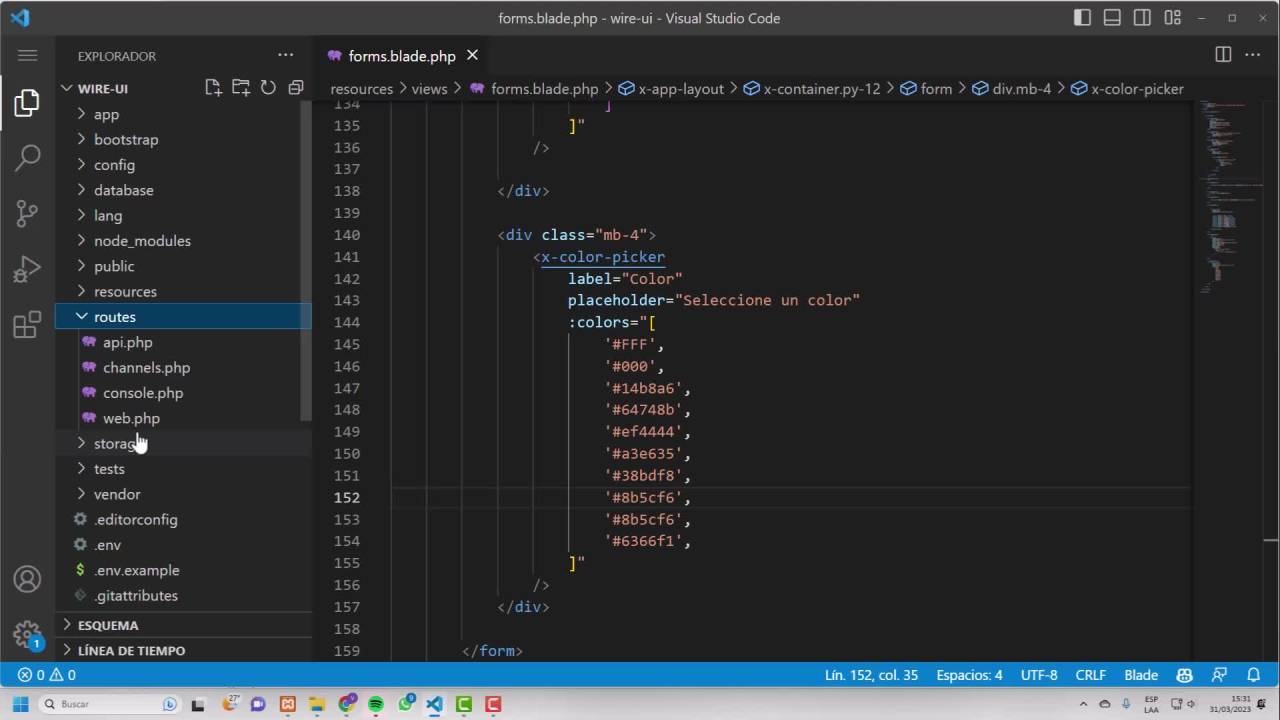Expand the bootstrap folder
1280x720 pixels.
click(x=183, y=139)
